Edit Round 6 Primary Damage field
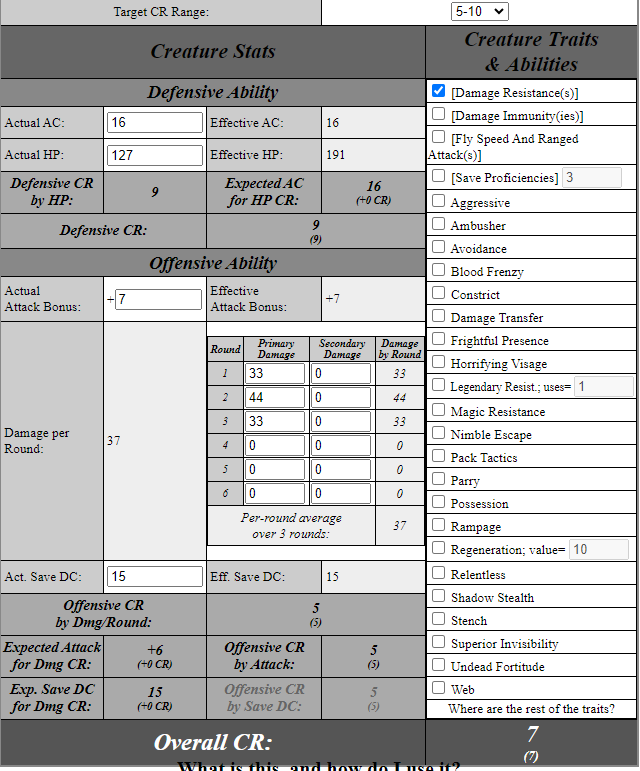This screenshot has width=640, height=771. click(x=275, y=493)
